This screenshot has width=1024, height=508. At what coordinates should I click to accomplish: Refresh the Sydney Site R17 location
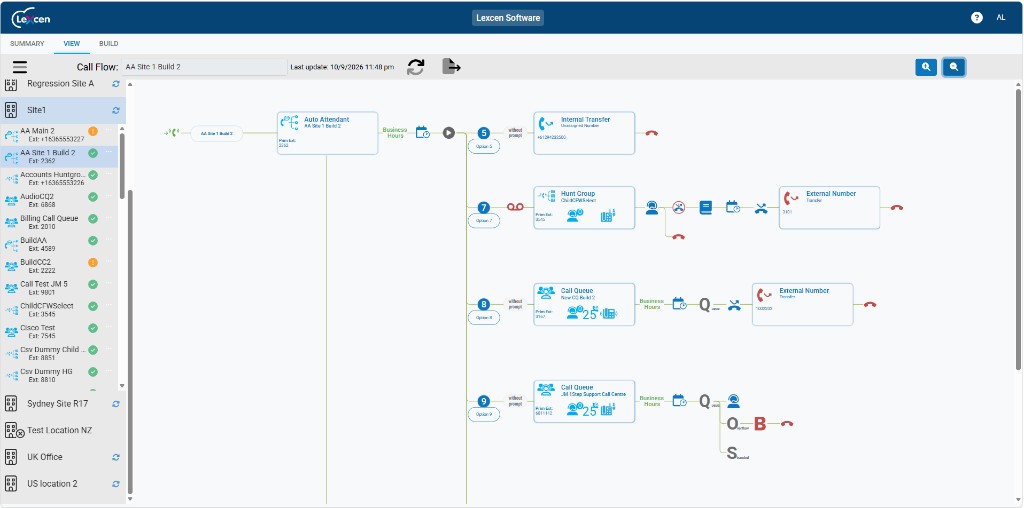(116, 404)
